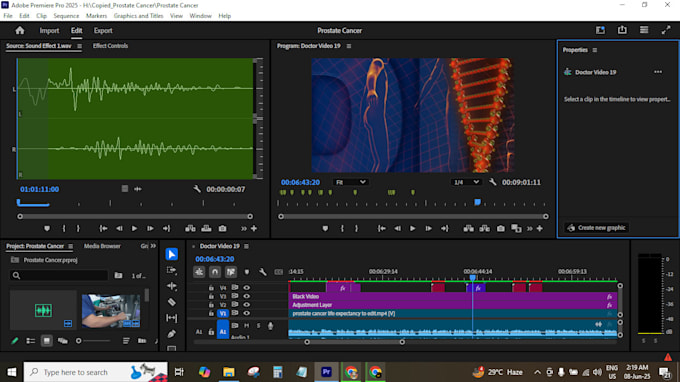
Task: Open Sort Icons menu in Project panel
Action: point(126,341)
